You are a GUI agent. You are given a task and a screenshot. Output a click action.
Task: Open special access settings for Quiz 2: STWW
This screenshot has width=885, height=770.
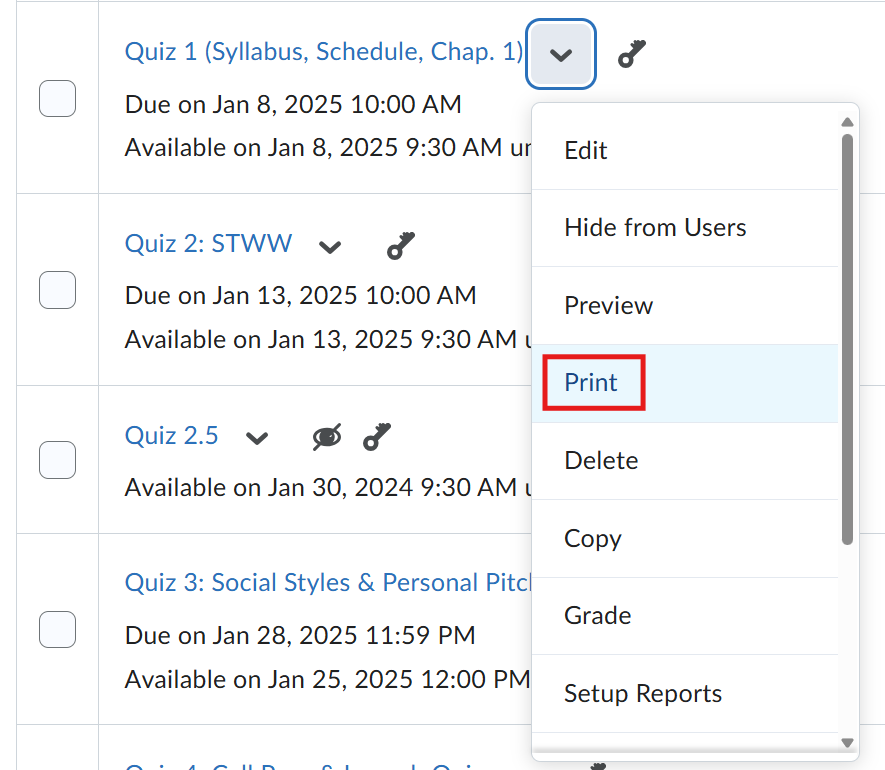[400, 245]
